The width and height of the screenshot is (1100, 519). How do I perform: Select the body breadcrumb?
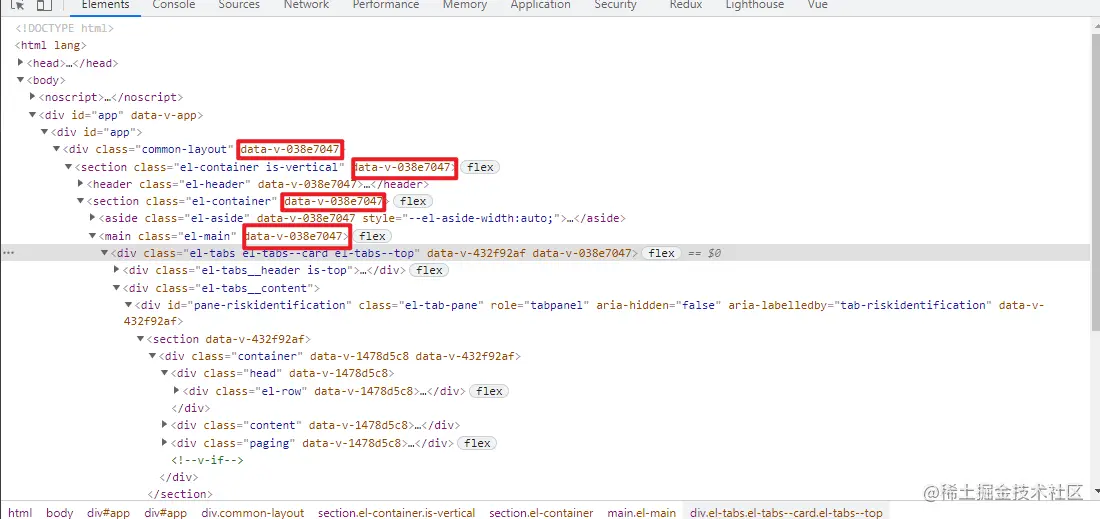pyautogui.click(x=60, y=513)
